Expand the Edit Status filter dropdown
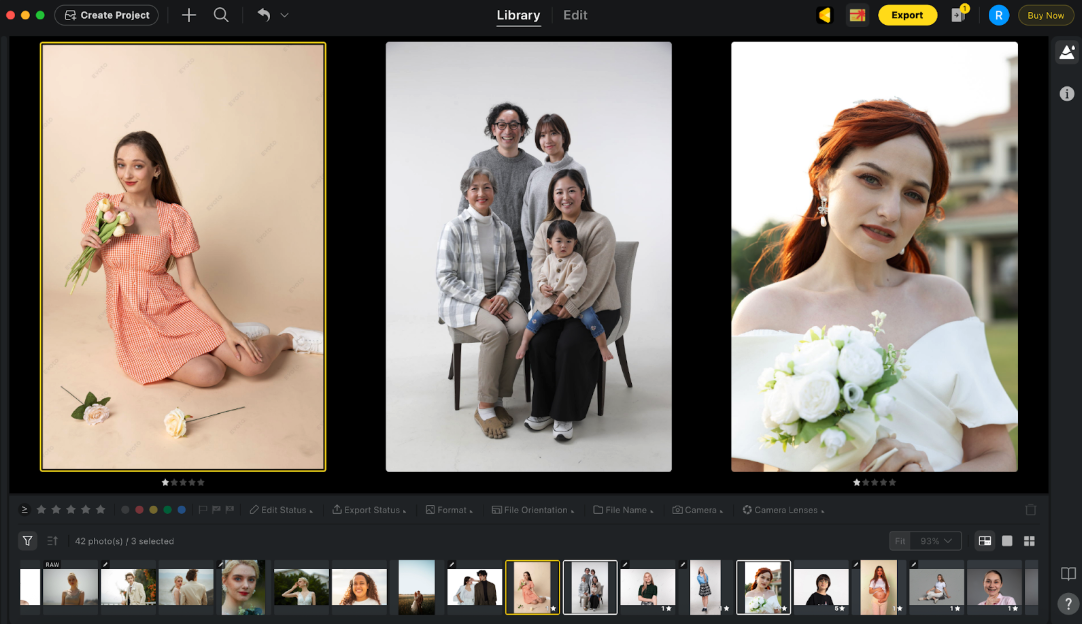1082x624 pixels. click(x=281, y=510)
